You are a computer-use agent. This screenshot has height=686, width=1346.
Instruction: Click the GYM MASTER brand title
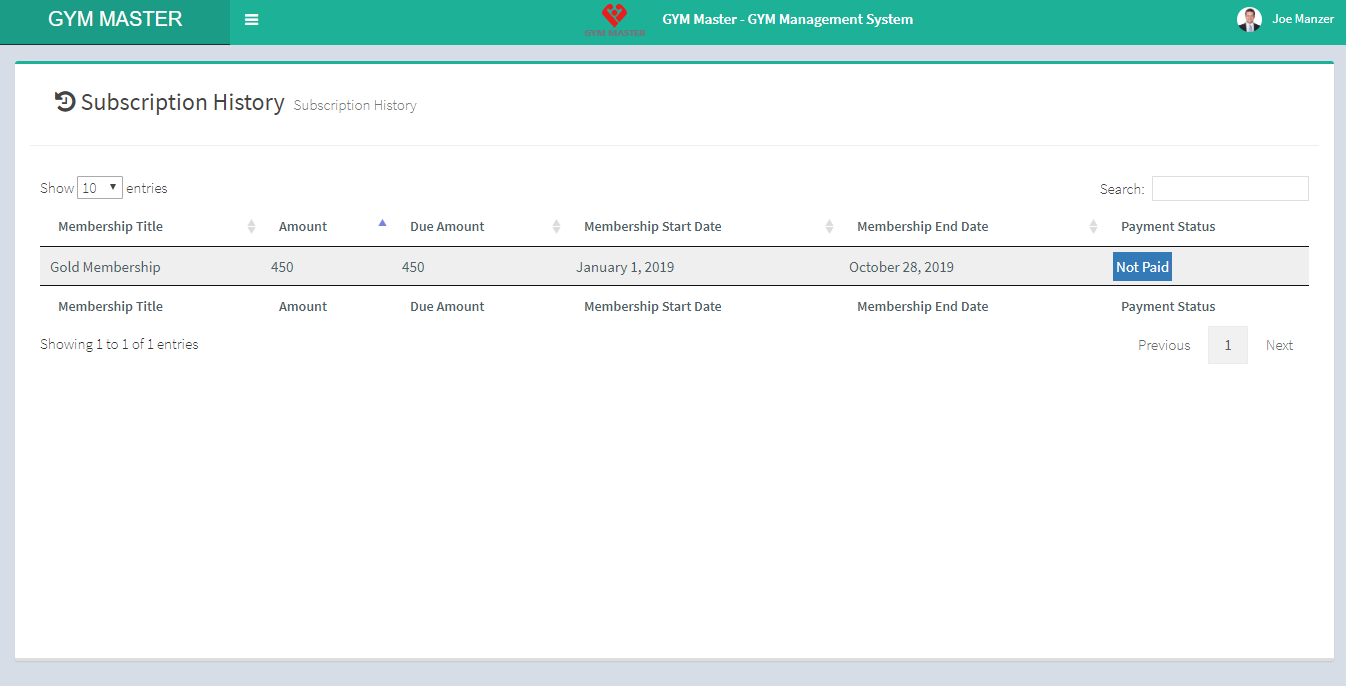(x=115, y=19)
